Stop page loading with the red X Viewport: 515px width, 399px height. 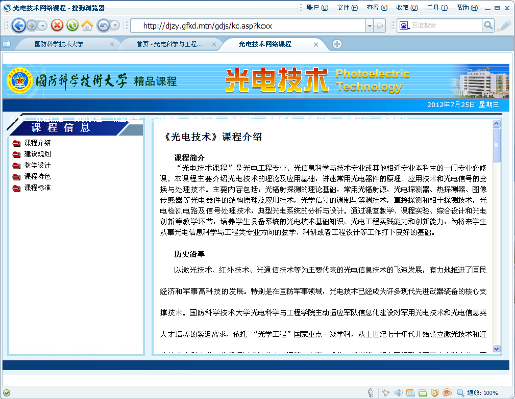point(57,25)
